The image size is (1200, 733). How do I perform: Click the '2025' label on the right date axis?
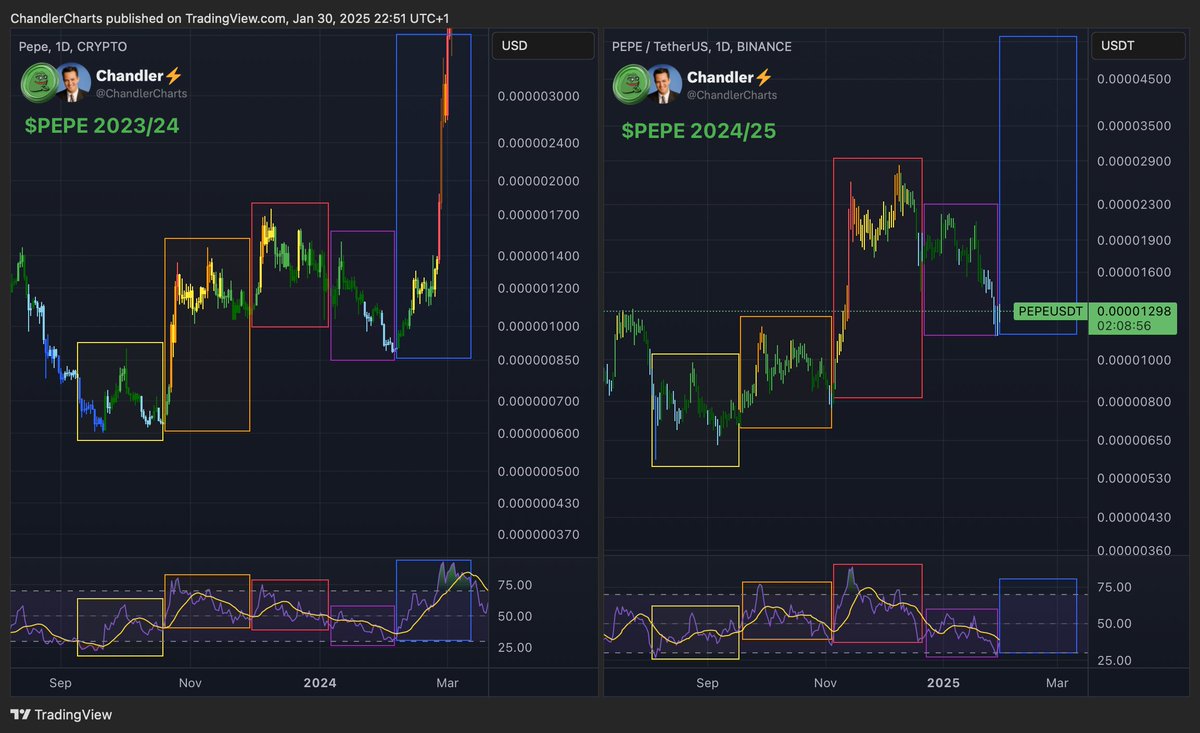coord(942,683)
